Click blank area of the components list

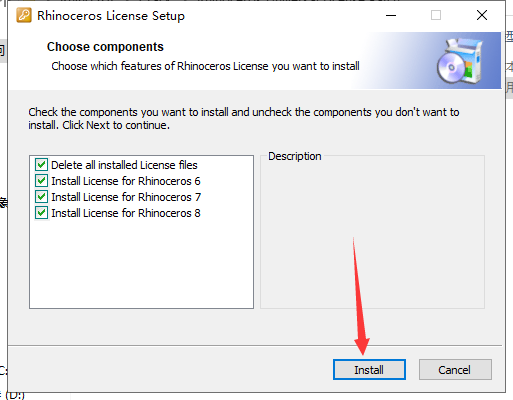[x=141, y=263]
